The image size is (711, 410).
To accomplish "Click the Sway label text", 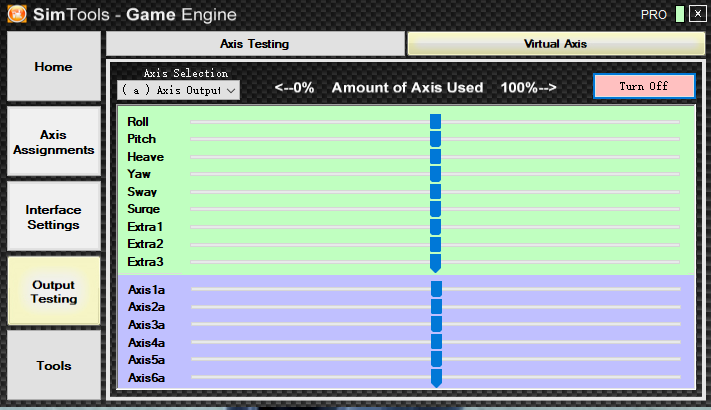I will point(142,191).
